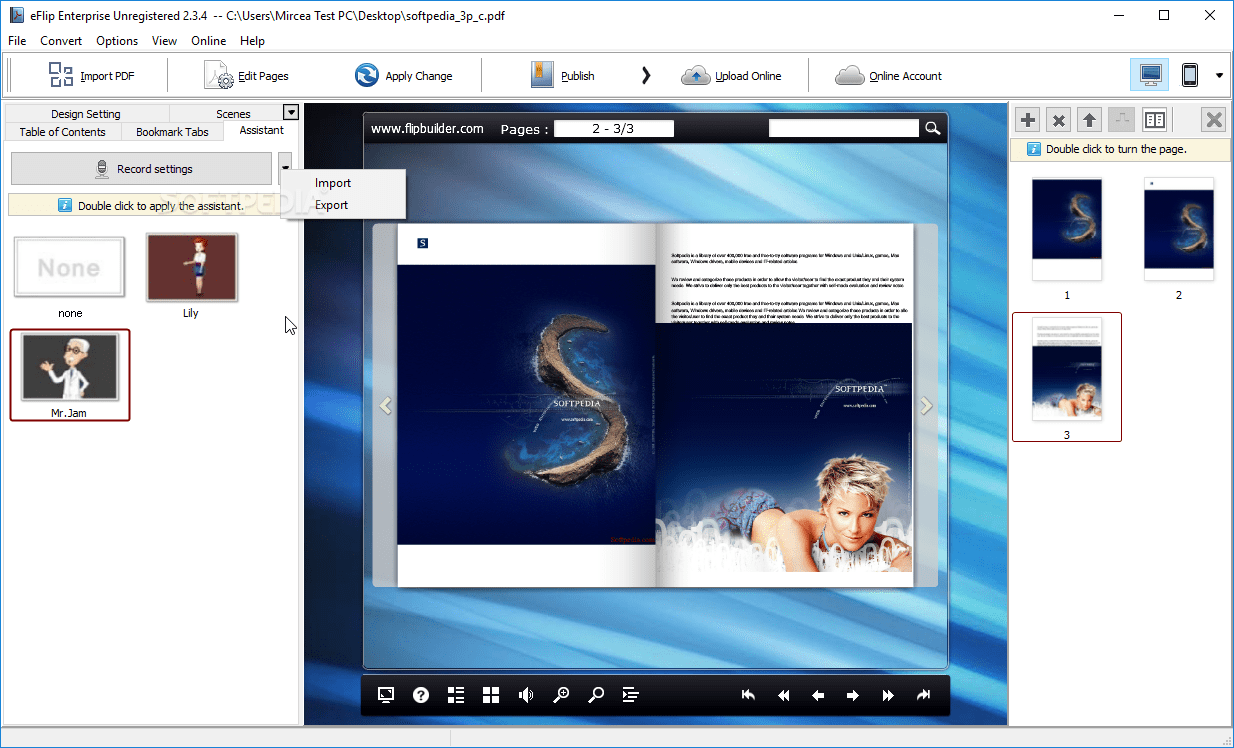This screenshot has height=748, width=1234.
Task: Click the arrow between Publish and Upload Online
Action: coord(646,76)
